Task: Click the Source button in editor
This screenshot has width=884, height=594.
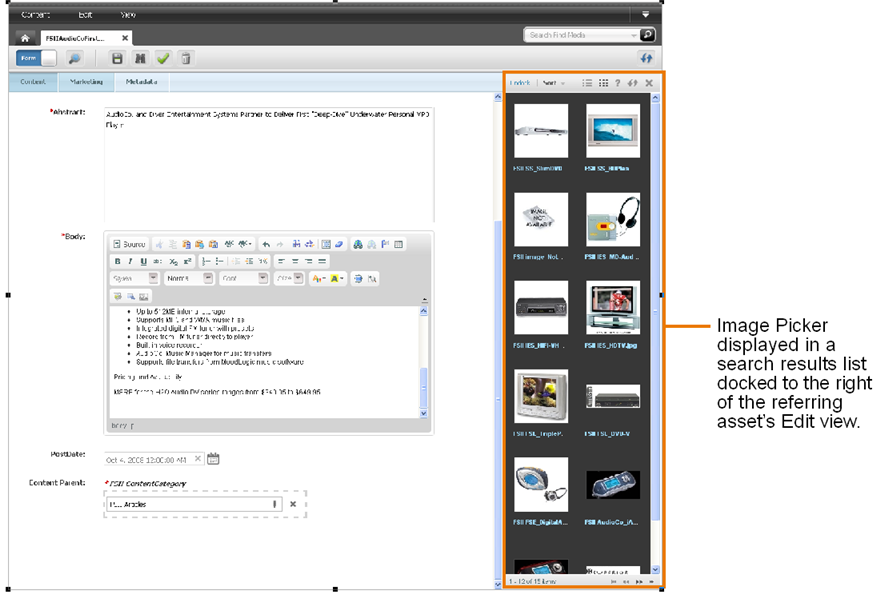Action: (x=129, y=244)
